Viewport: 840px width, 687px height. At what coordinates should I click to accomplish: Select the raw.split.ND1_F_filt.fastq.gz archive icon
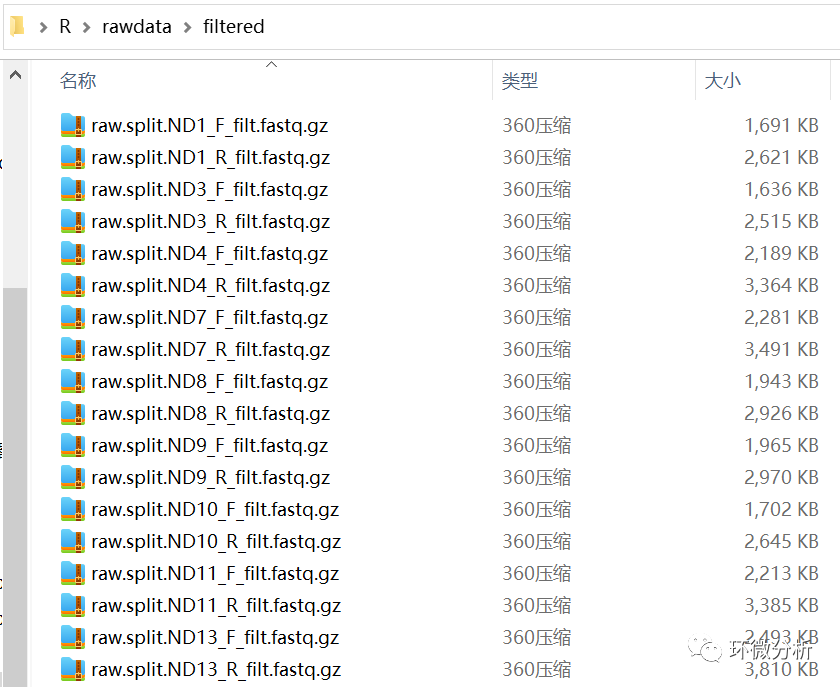click(73, 125)
